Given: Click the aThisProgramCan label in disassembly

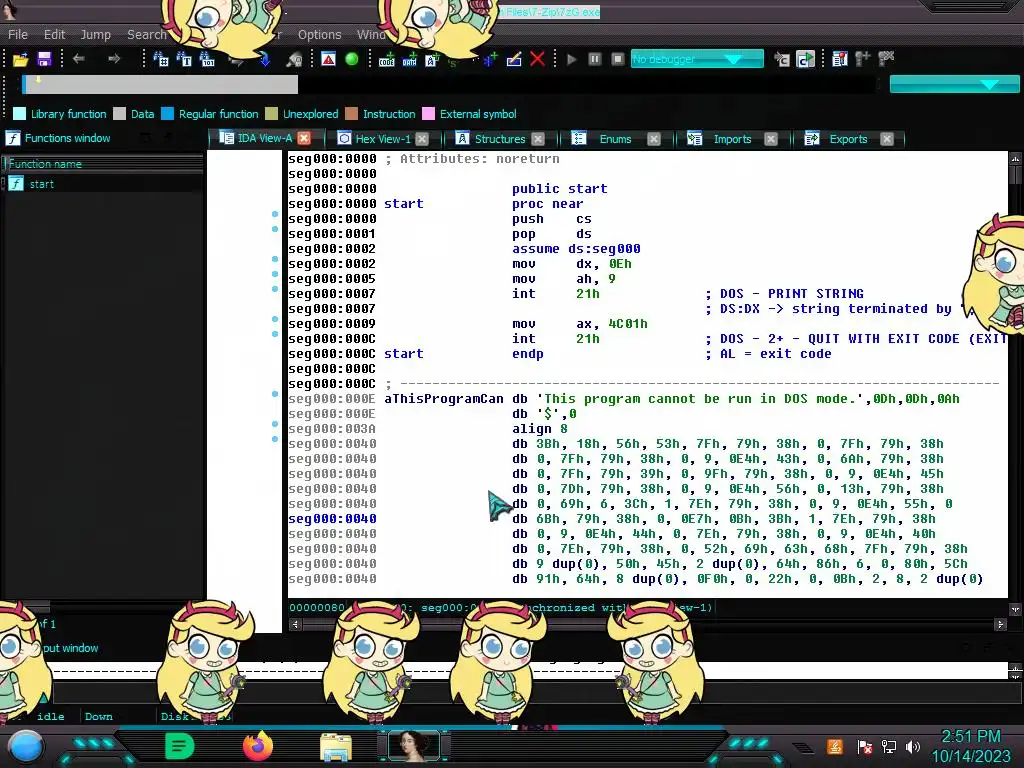Looking at the screenshot, I should click(x=444, y=399).
